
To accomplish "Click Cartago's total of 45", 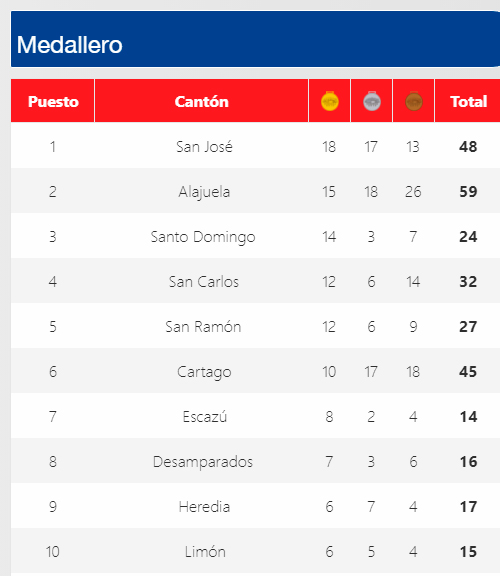I will (x=468, y=372).
